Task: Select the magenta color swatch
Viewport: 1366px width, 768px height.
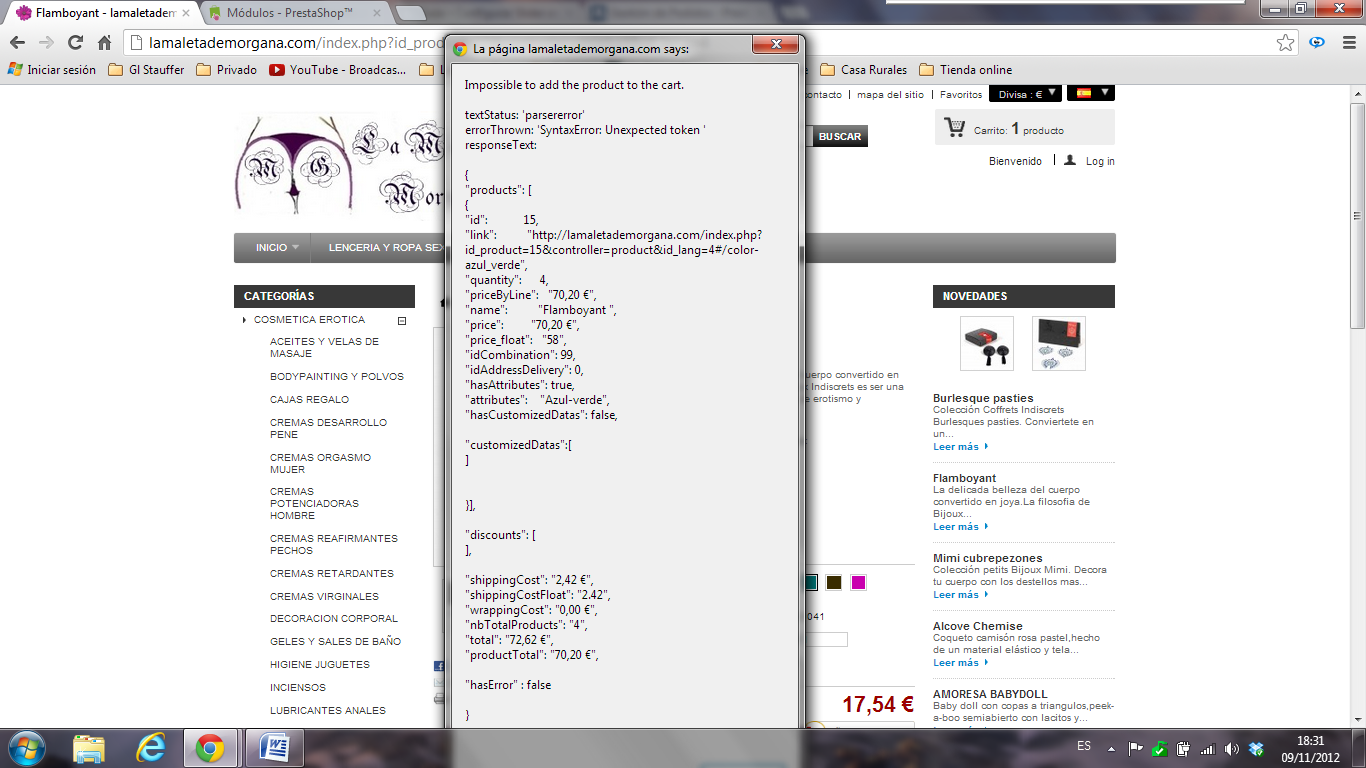Action: click(x=858, y=583)
